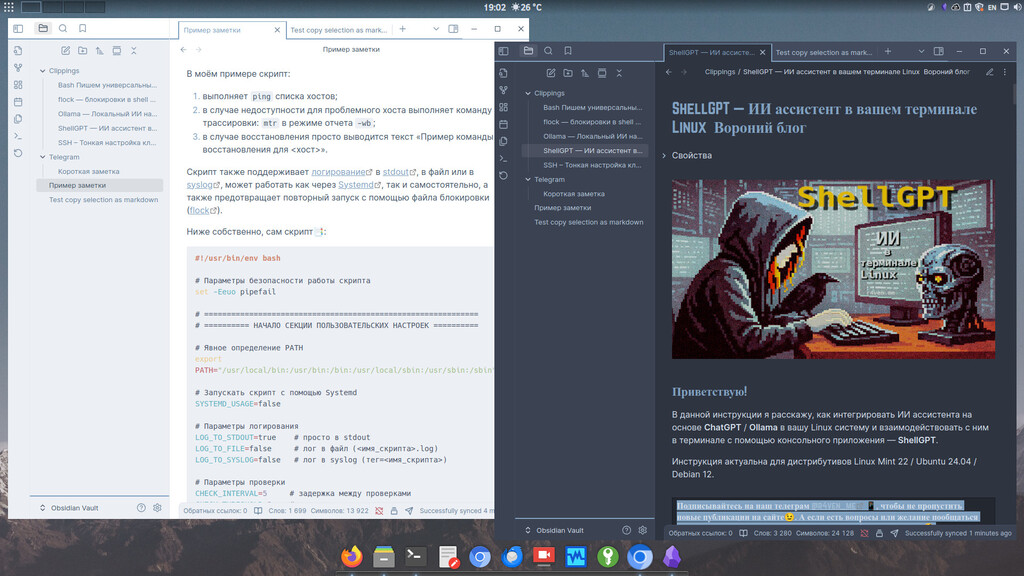The image size is (1024, 576).
Task: Change sort order in dark window file explorer
Action: (x=585, y=73)
